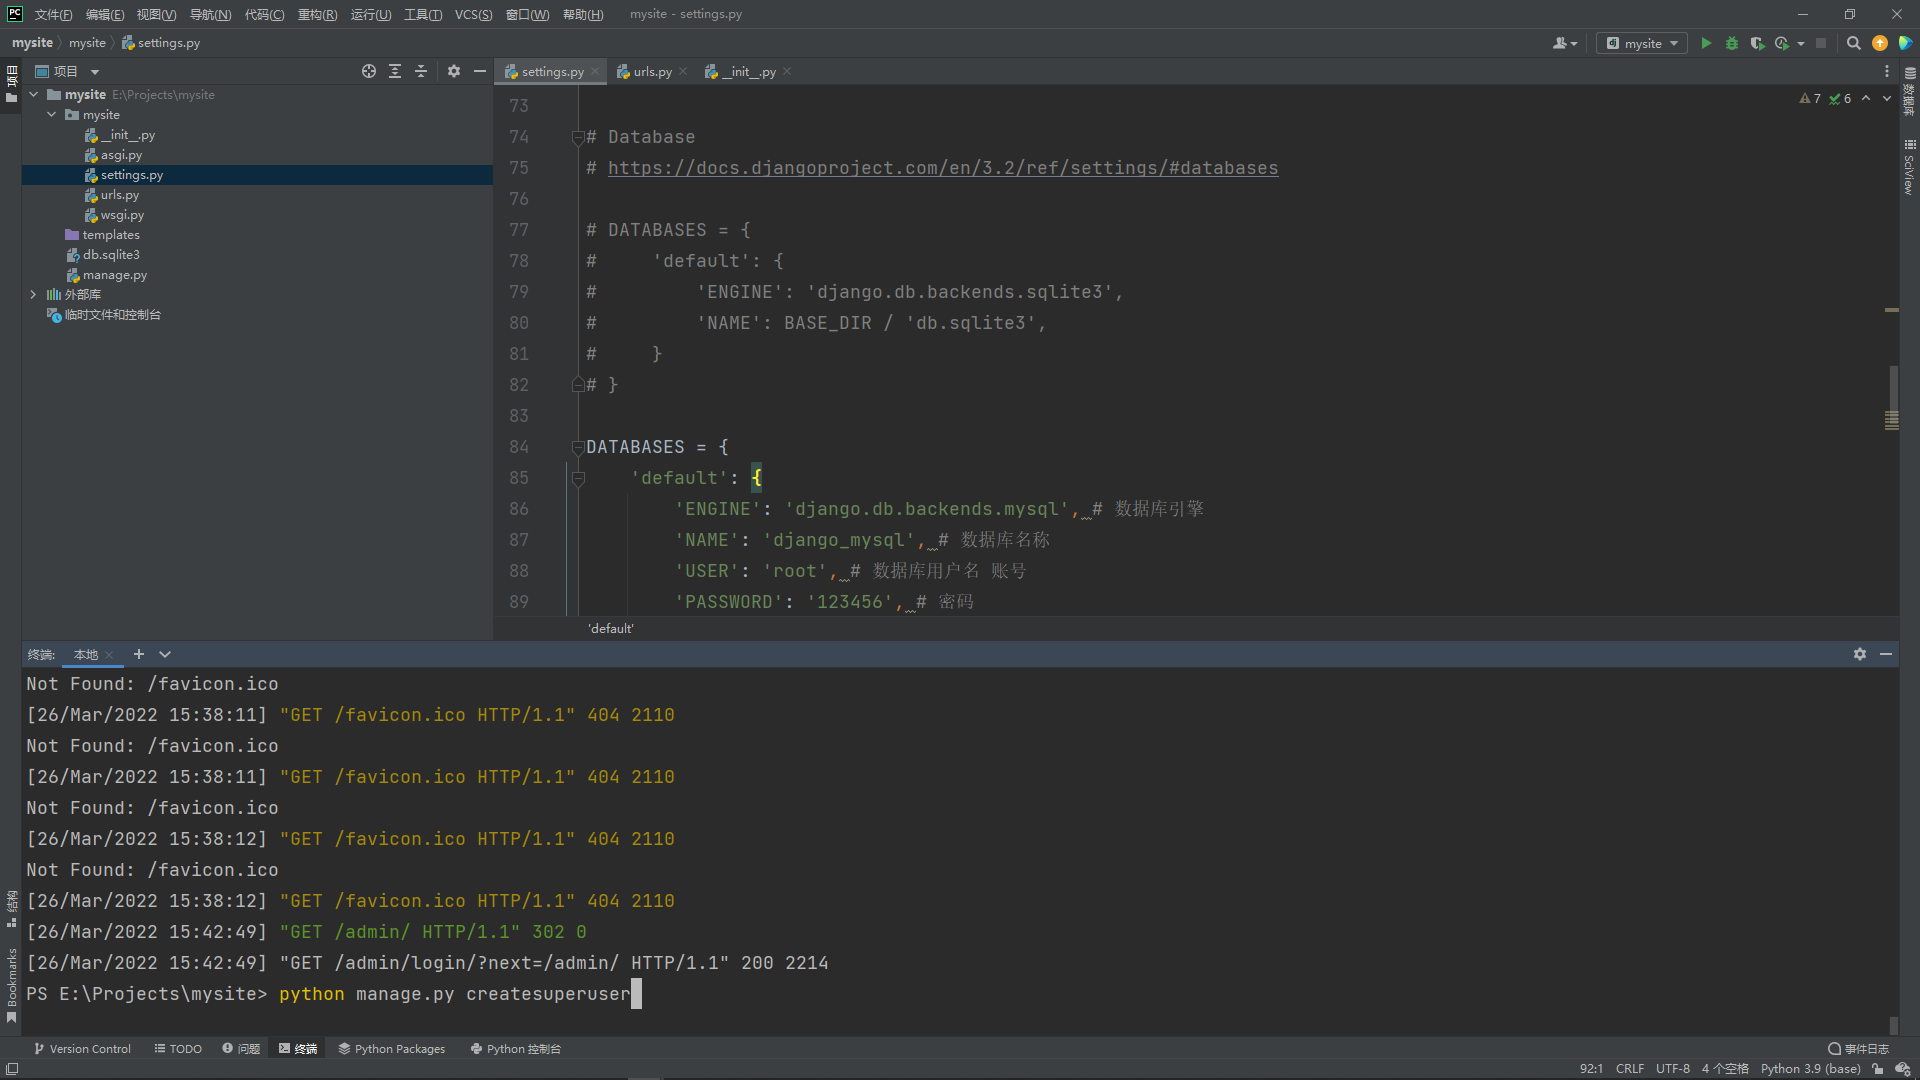Image resolution: width=1920 pixels, height=1080 pixels.
Task: Run mysite with coverage
Action: point(1757,43)
